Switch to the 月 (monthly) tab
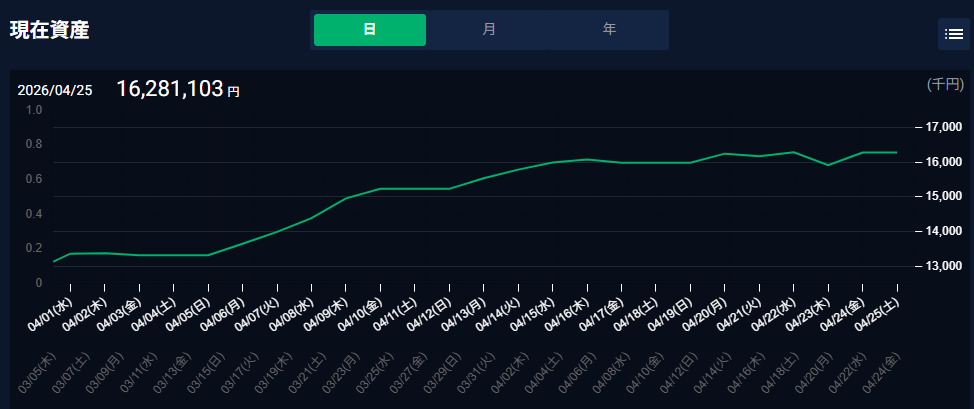The image size is (974, 409). (489, 30)
